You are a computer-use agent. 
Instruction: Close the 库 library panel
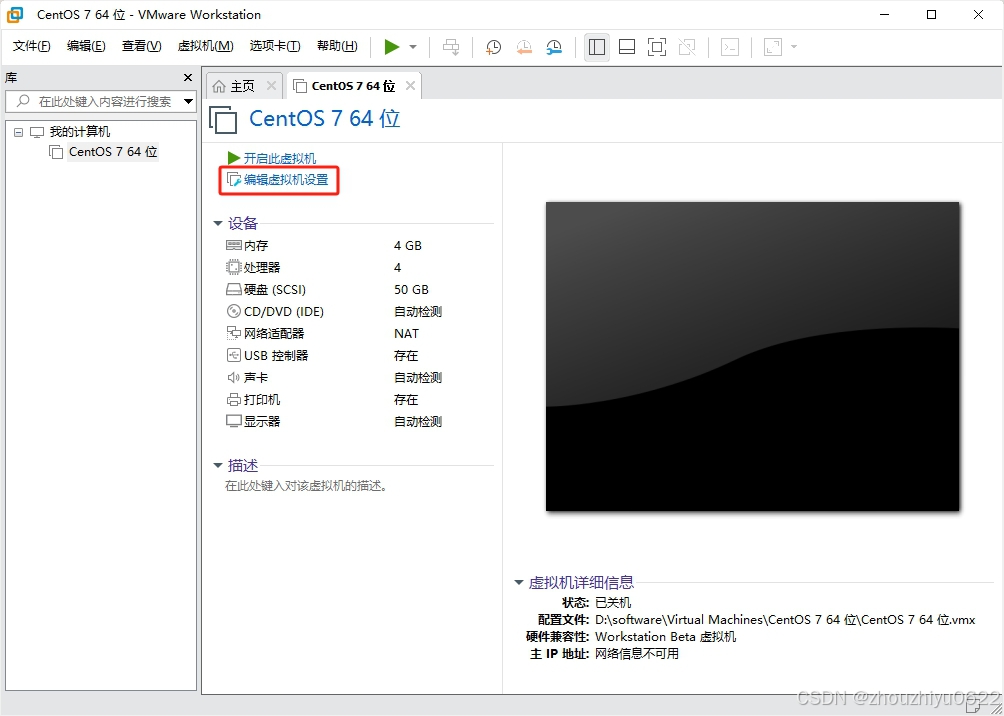coord(188,77)
